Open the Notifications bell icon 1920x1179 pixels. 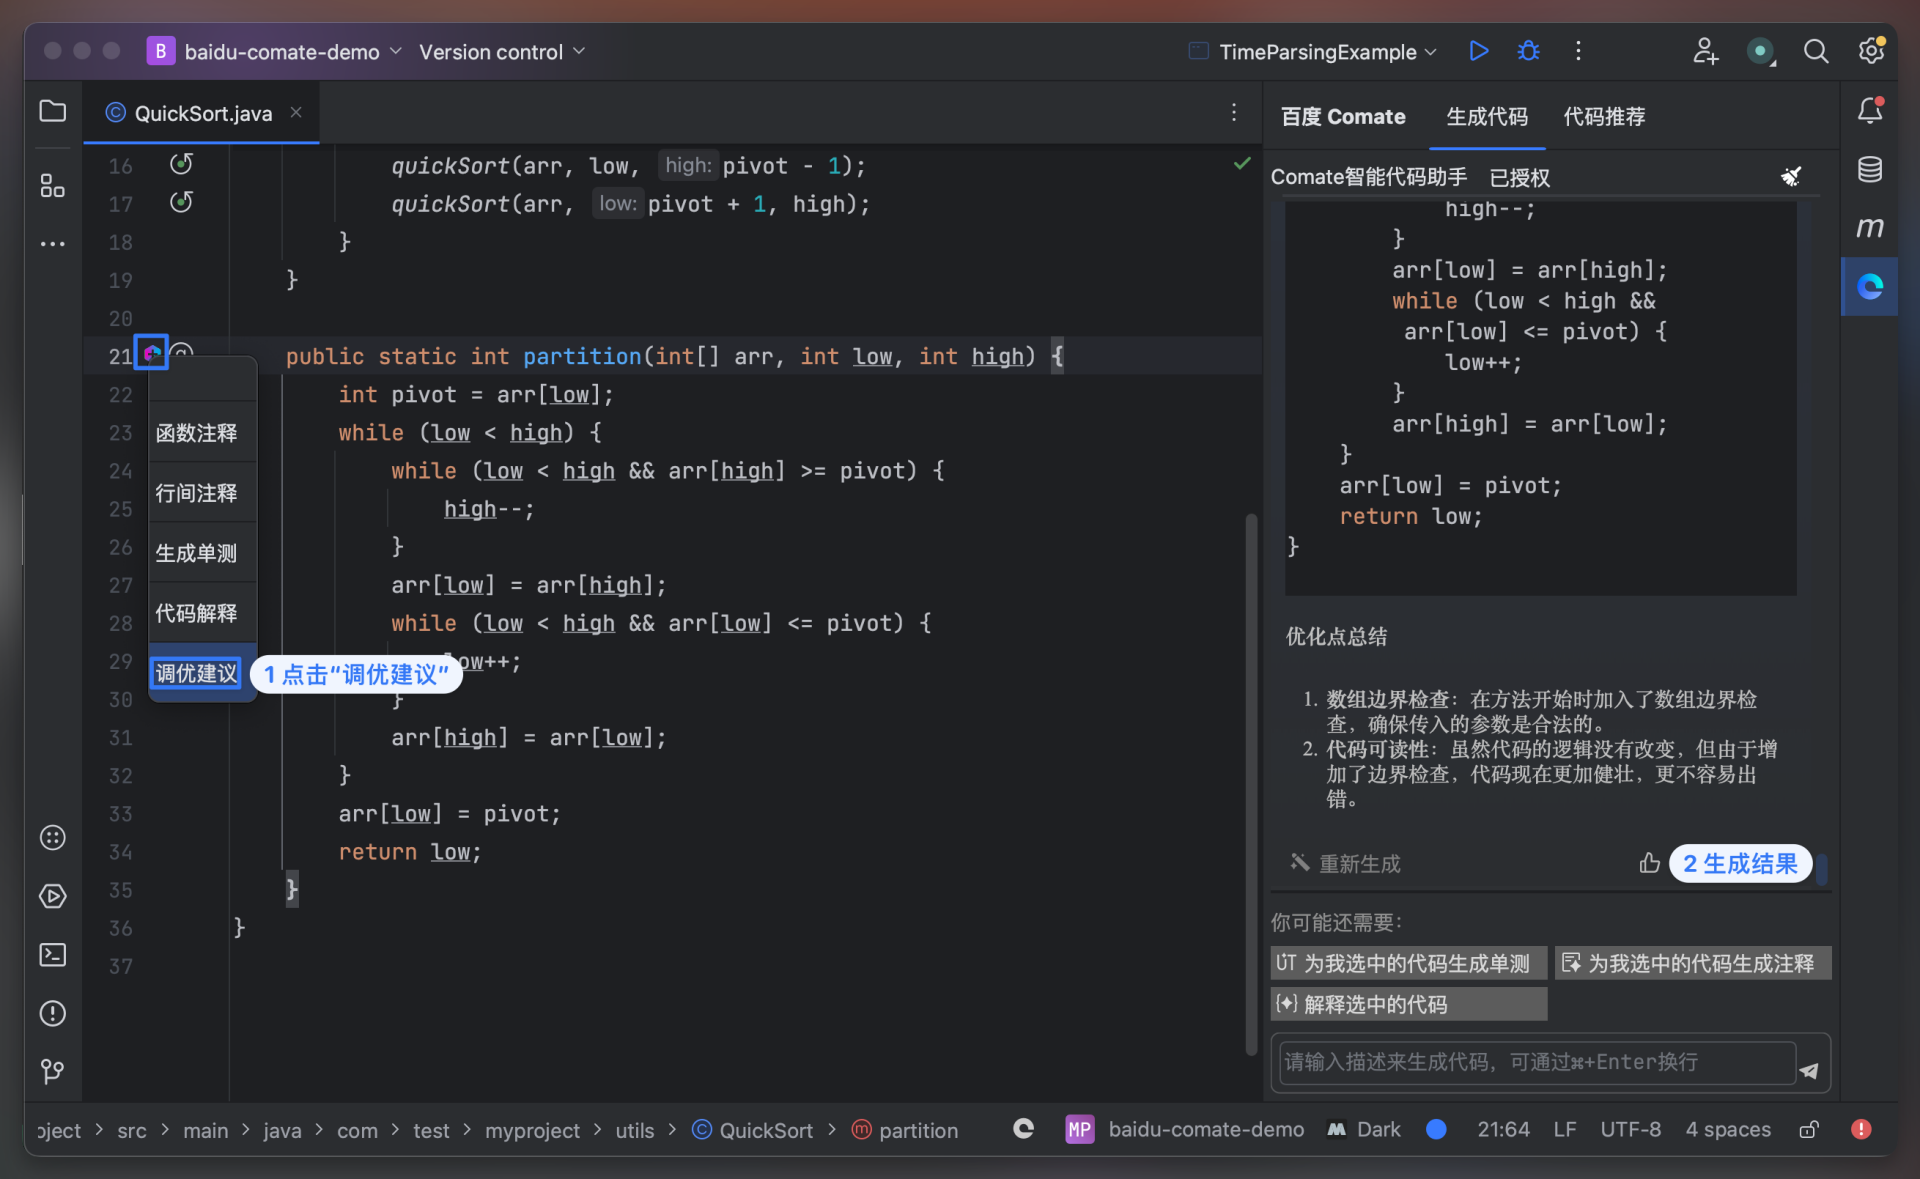(x=1869, y=111)
